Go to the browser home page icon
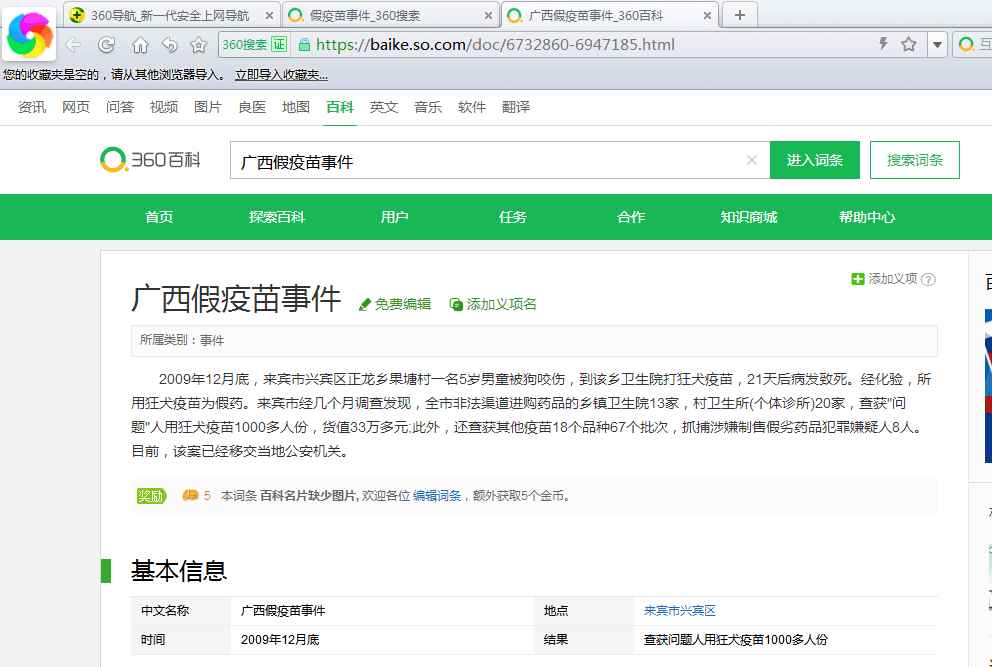This screenshot has height=667, width=992. coord(140,45)
